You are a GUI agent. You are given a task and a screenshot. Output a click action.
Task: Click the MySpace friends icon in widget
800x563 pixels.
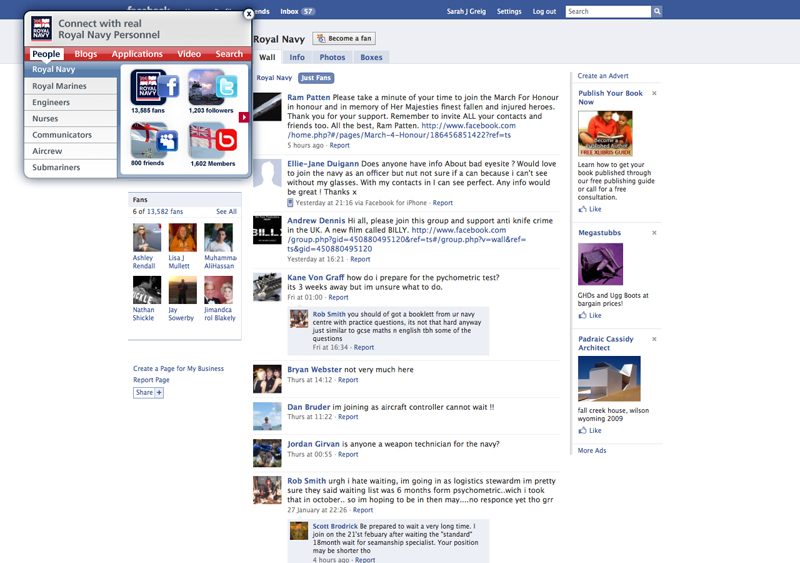[148, 140]
